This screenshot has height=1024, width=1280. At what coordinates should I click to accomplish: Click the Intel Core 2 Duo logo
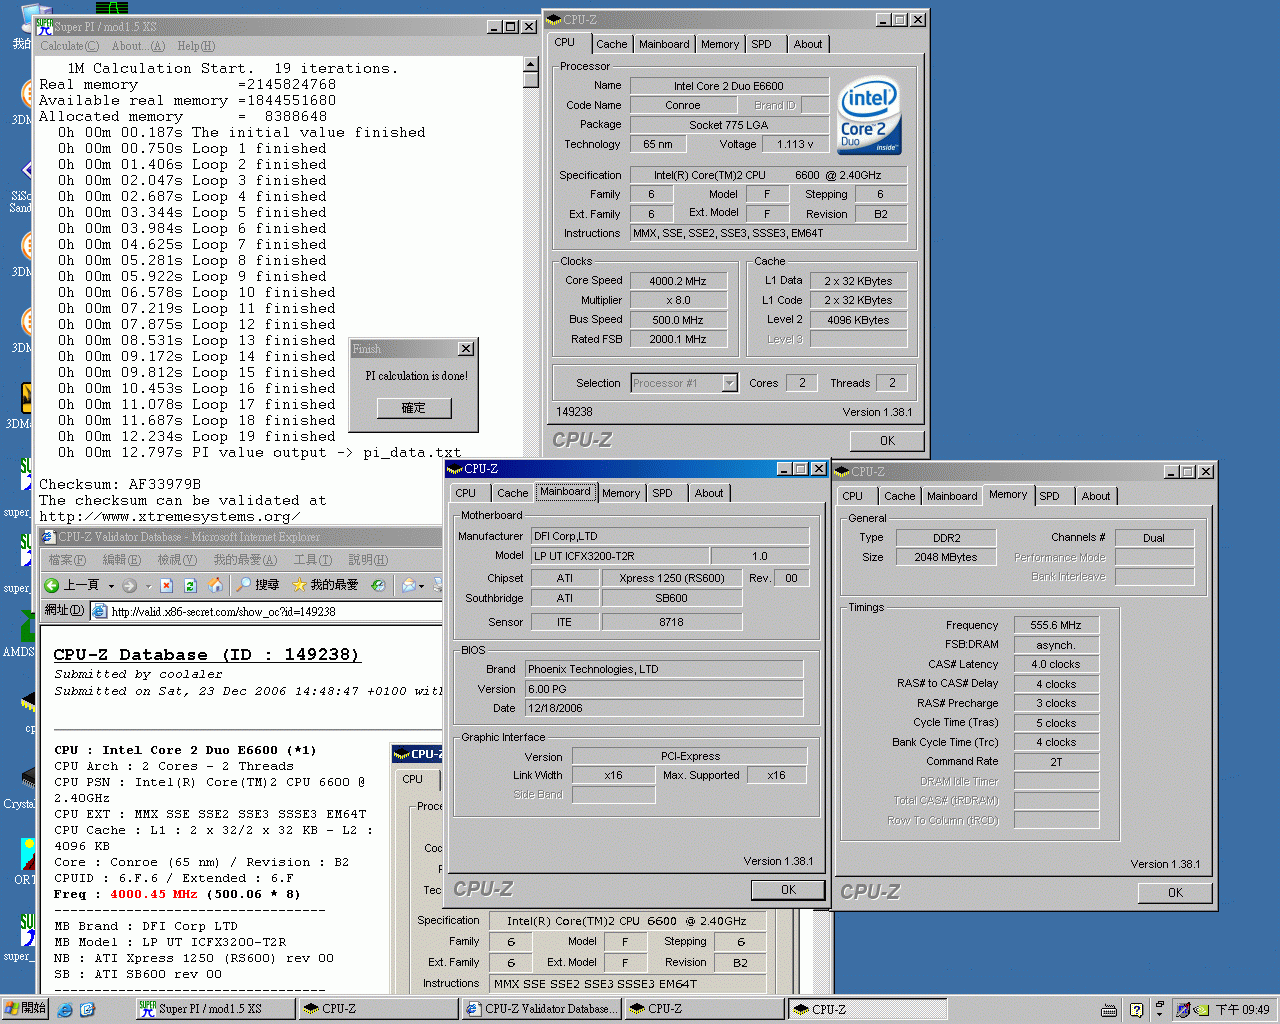point(869,116)
